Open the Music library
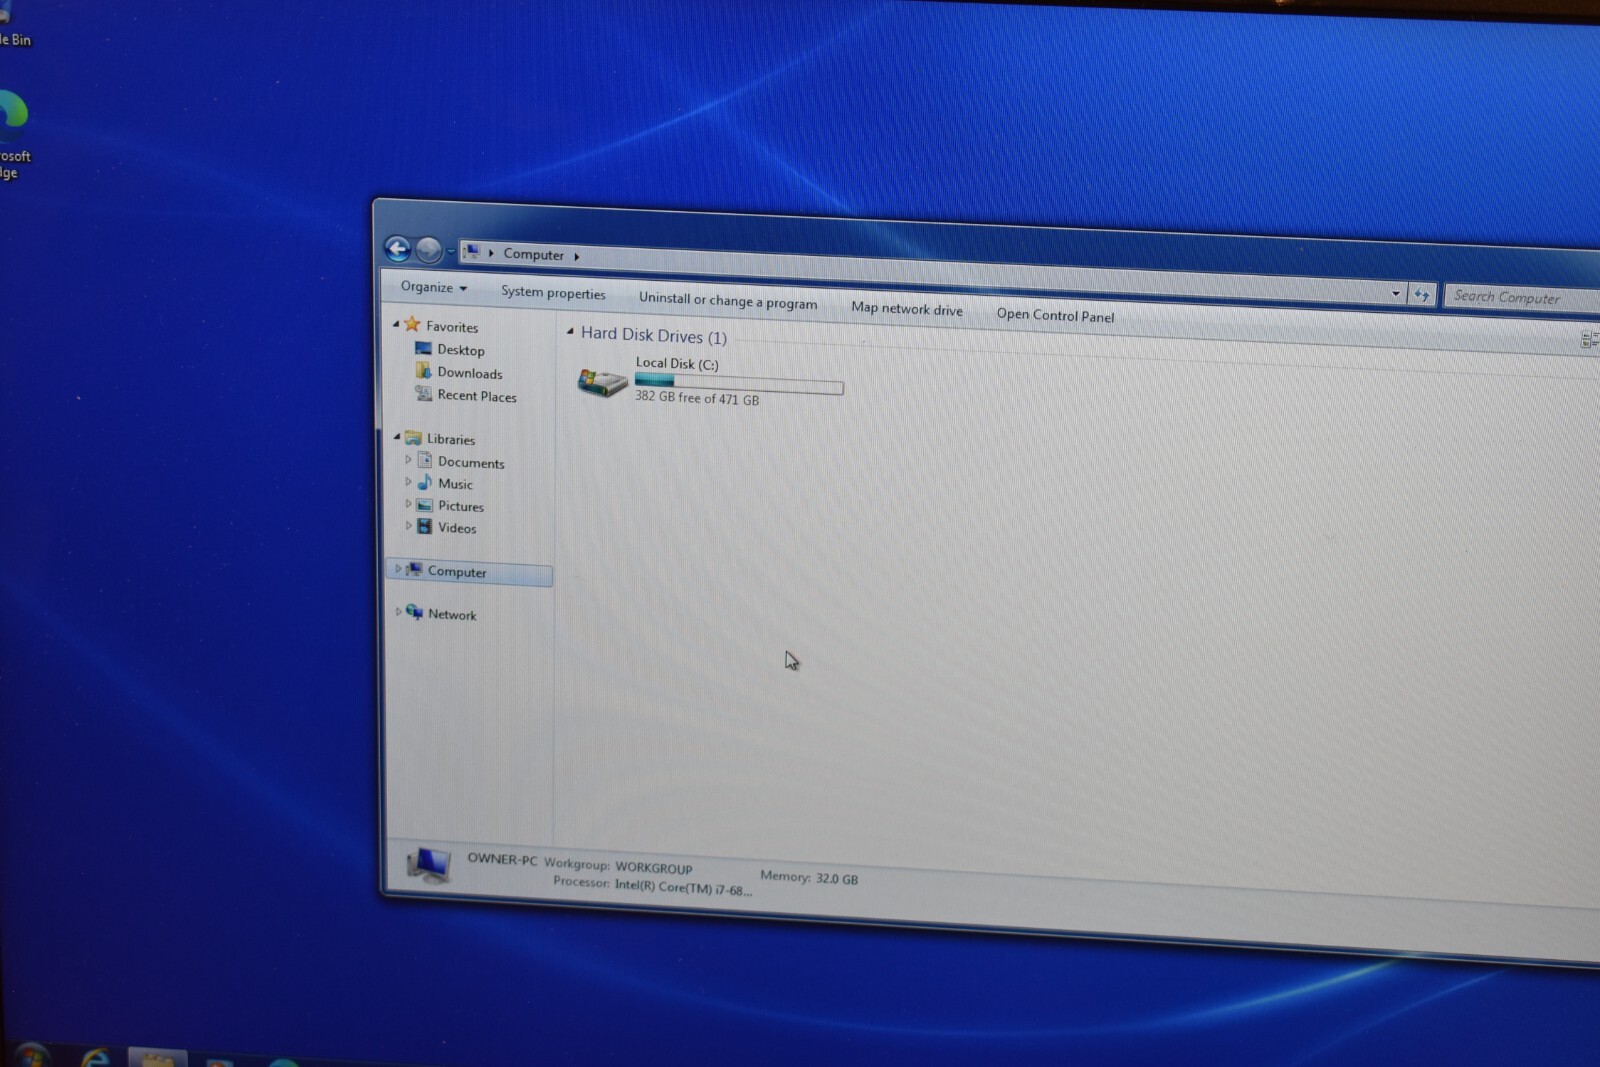The width and height of the screenshot is (1600, 1067). click(455, 484)
